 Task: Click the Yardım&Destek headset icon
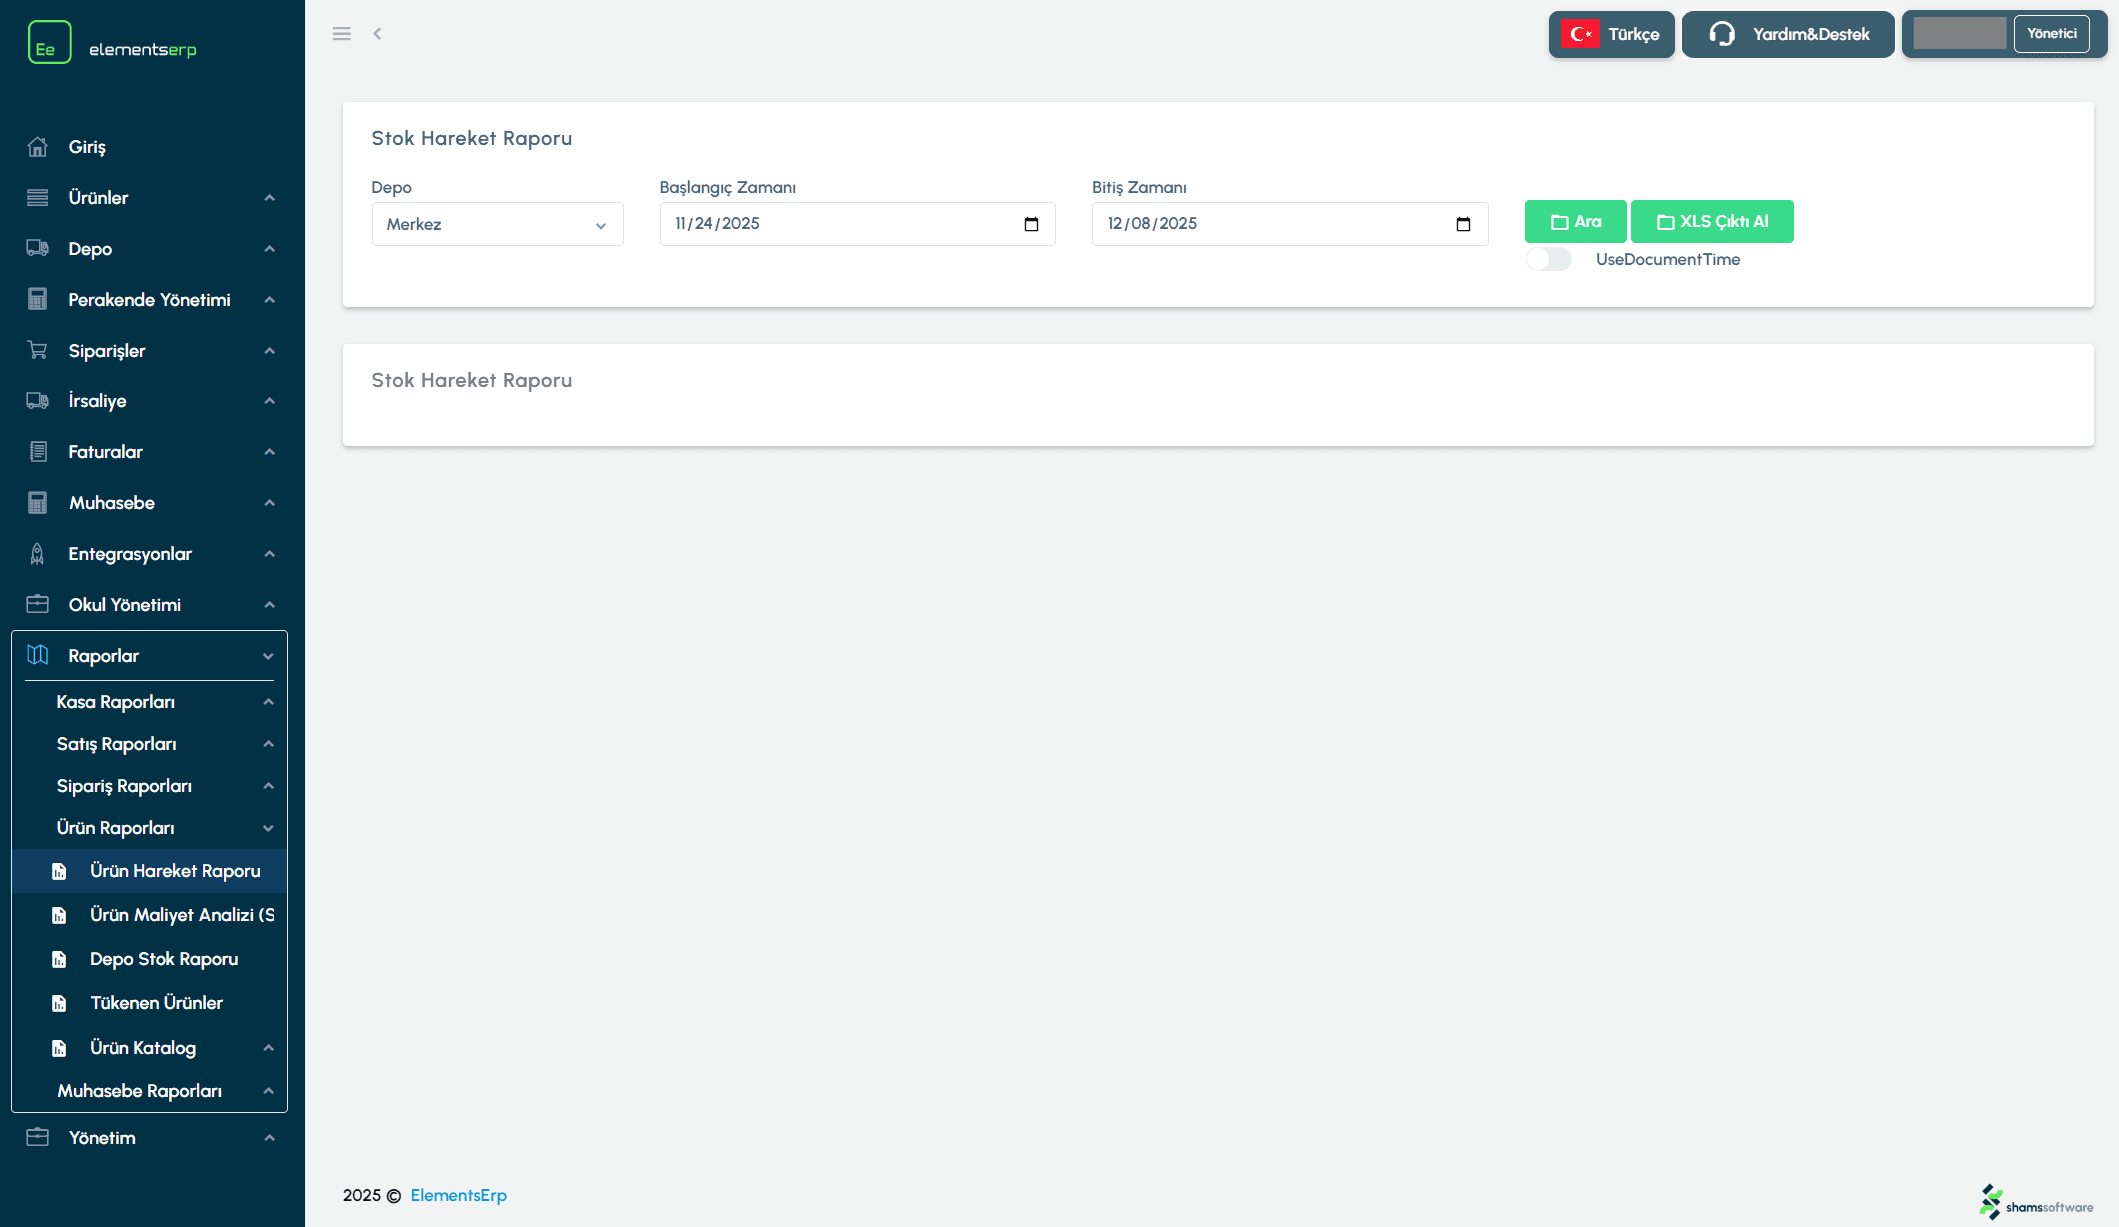coord(1721,34)
